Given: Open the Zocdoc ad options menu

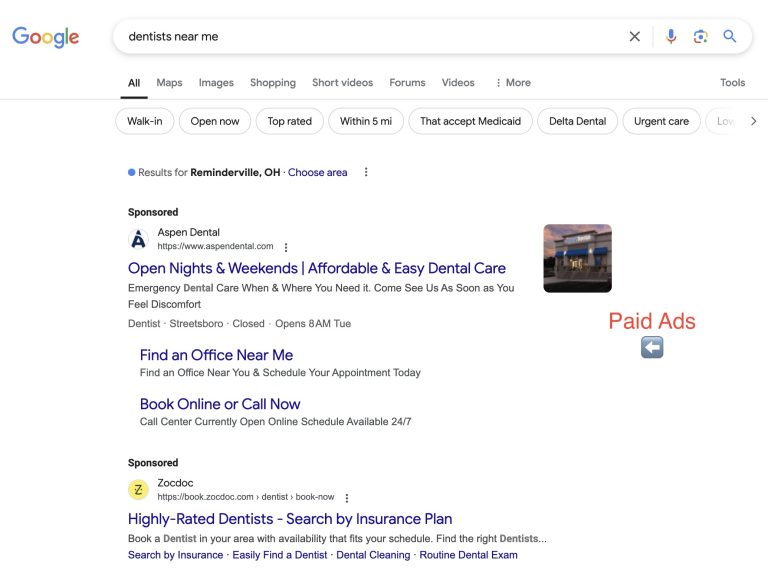Looking at the screenshot, I should pos(347,498).
